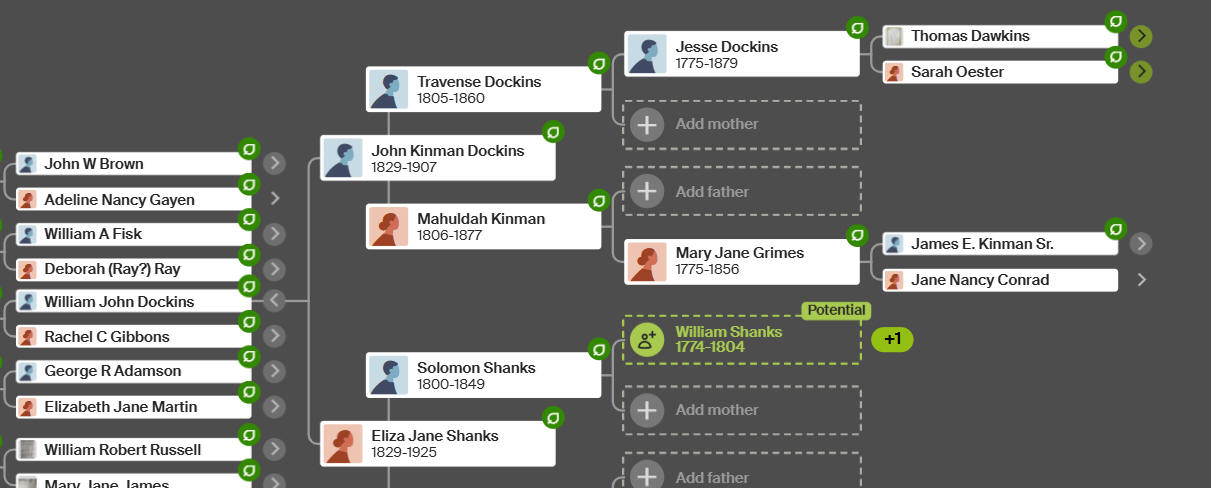Click the +1 potential matches badge
Viewport: 1211px width, 488px height.
[892, 339]
